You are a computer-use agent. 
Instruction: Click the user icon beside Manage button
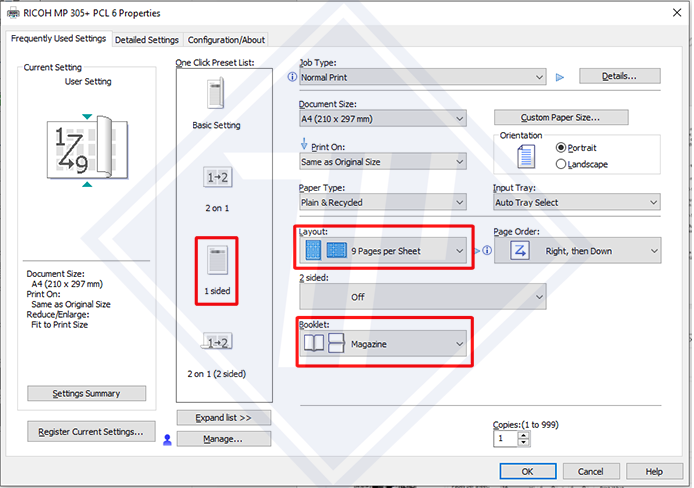point(167,439)
